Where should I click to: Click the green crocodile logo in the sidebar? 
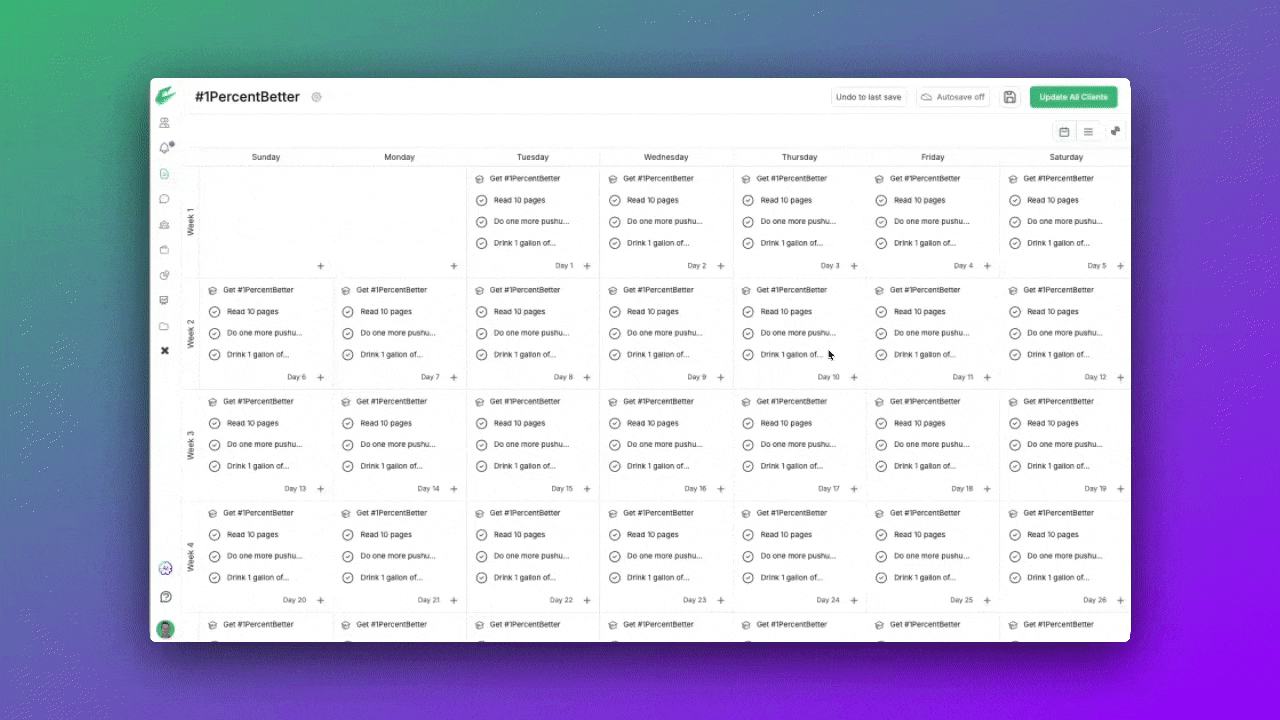coord(165,96)
